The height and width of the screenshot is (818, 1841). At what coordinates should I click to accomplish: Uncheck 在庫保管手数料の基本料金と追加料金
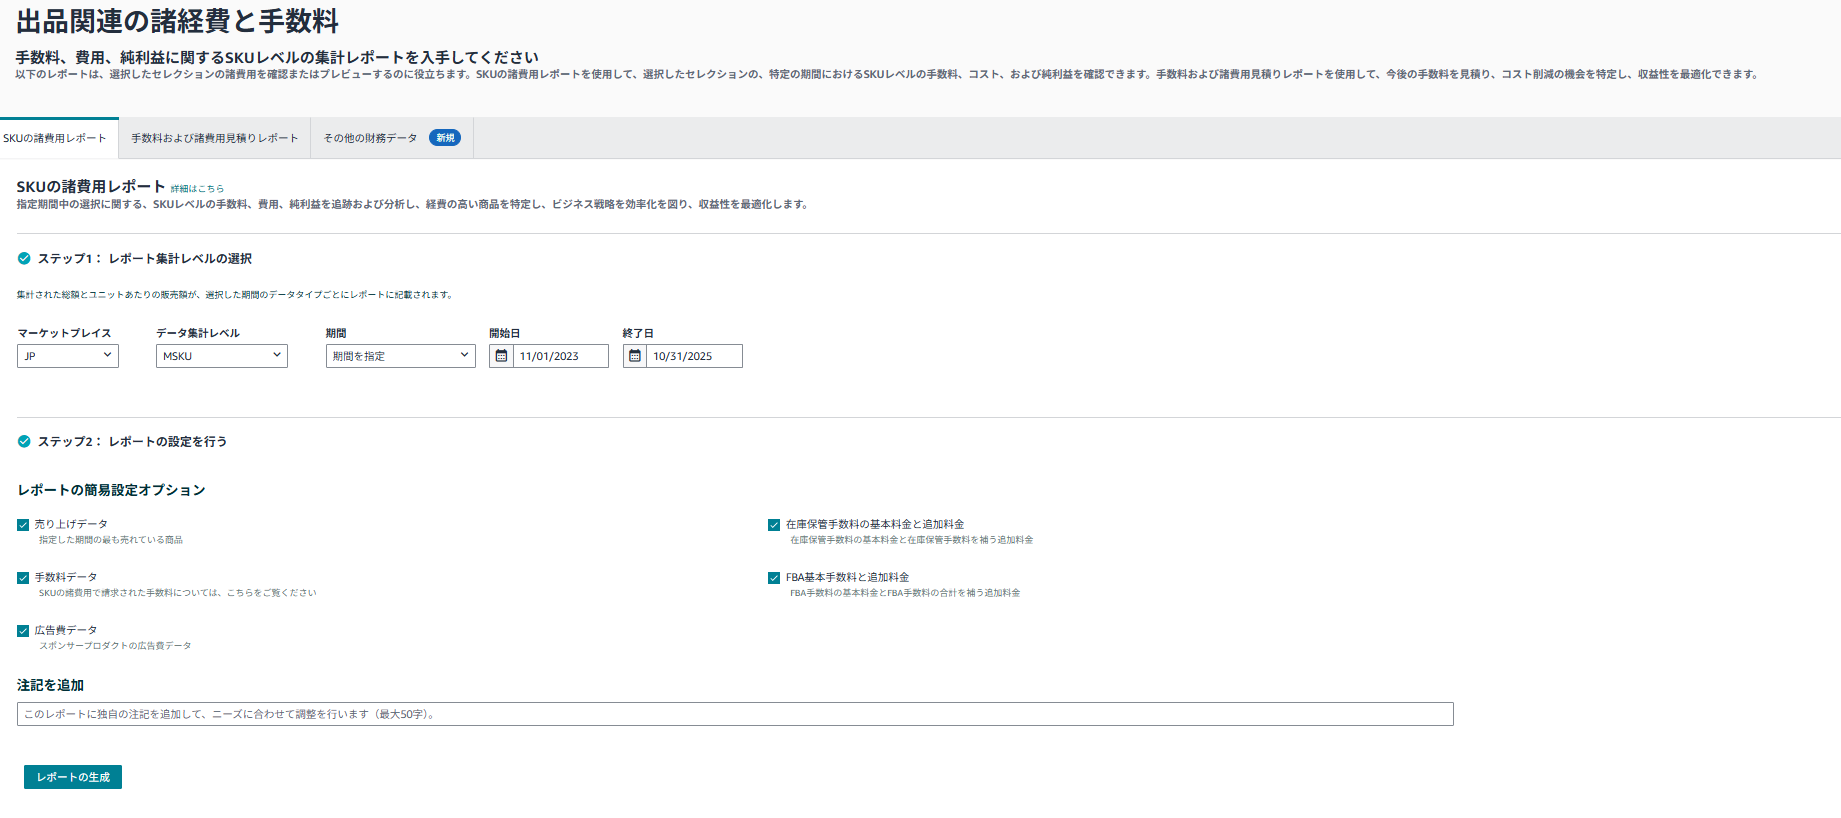pos(774,525)
